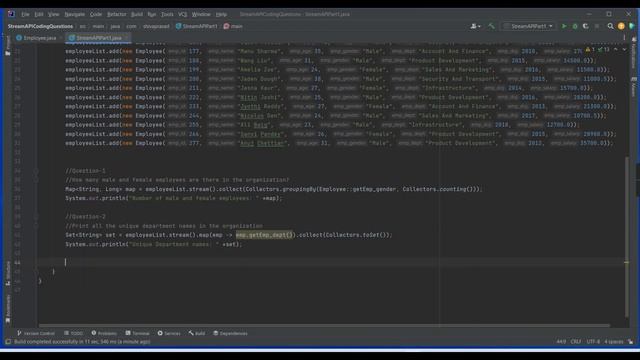Open the TODO tool window

coord(73,333)
